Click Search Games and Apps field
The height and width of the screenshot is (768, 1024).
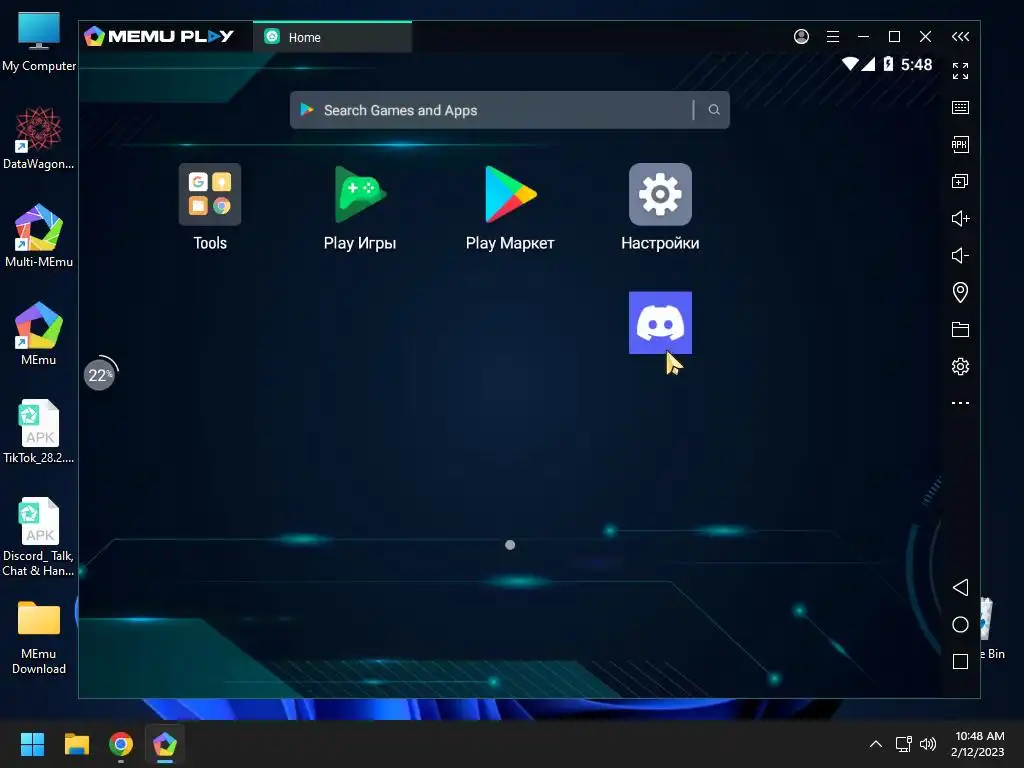(x=509, y=110)
